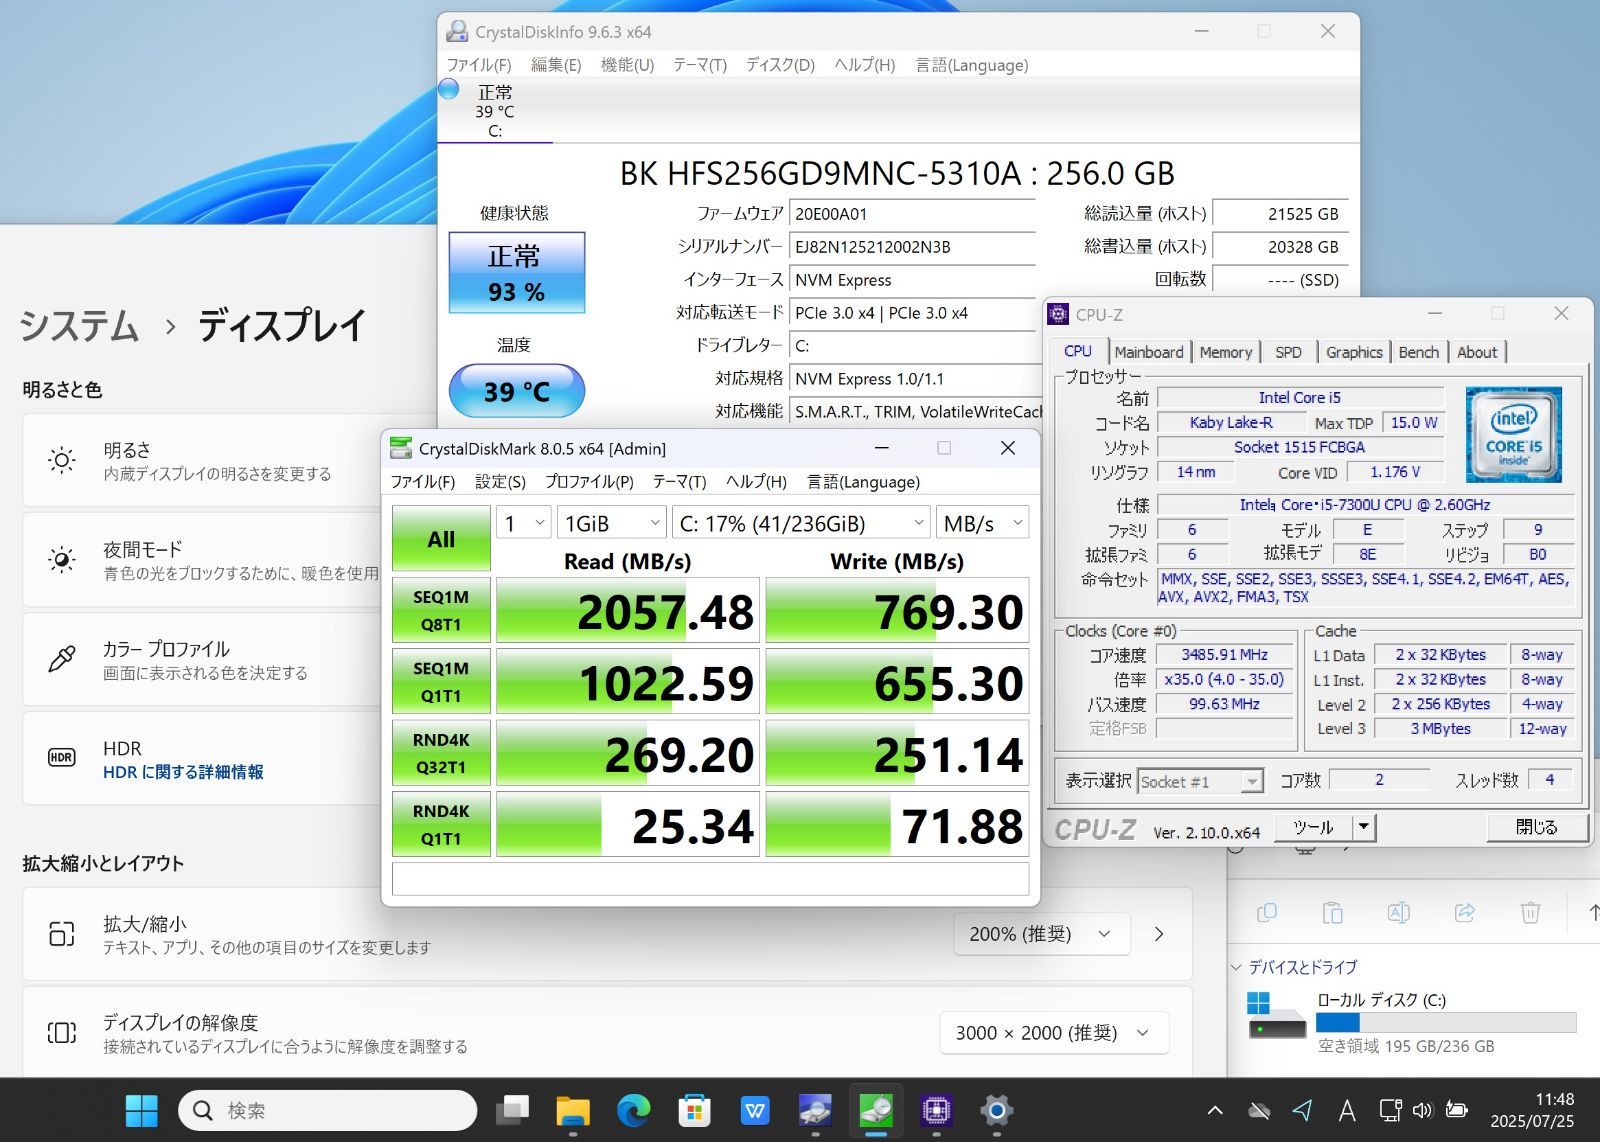Switch to the Mainboard tab in CPU-Z
The image size is (1600, 1142).
click(1149, 352)
